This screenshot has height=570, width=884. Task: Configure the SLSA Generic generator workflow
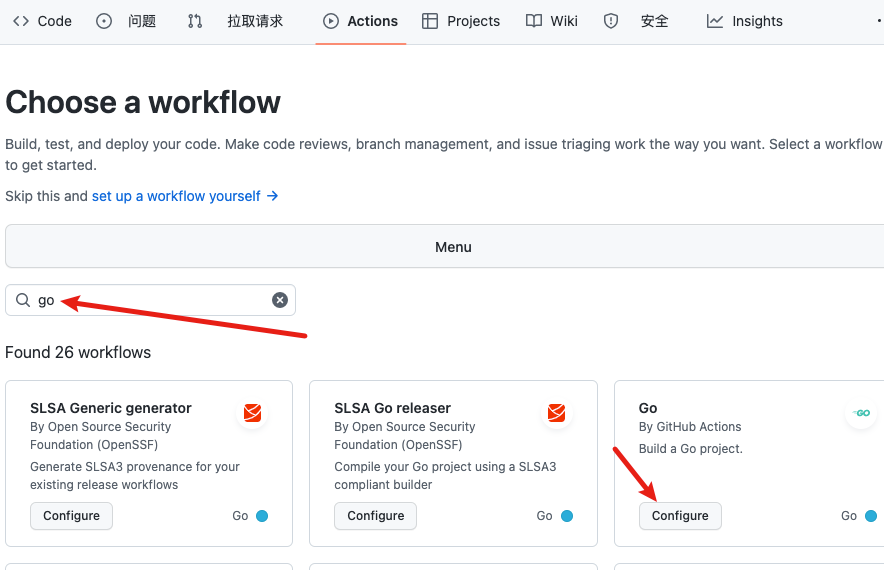(71, 516)
